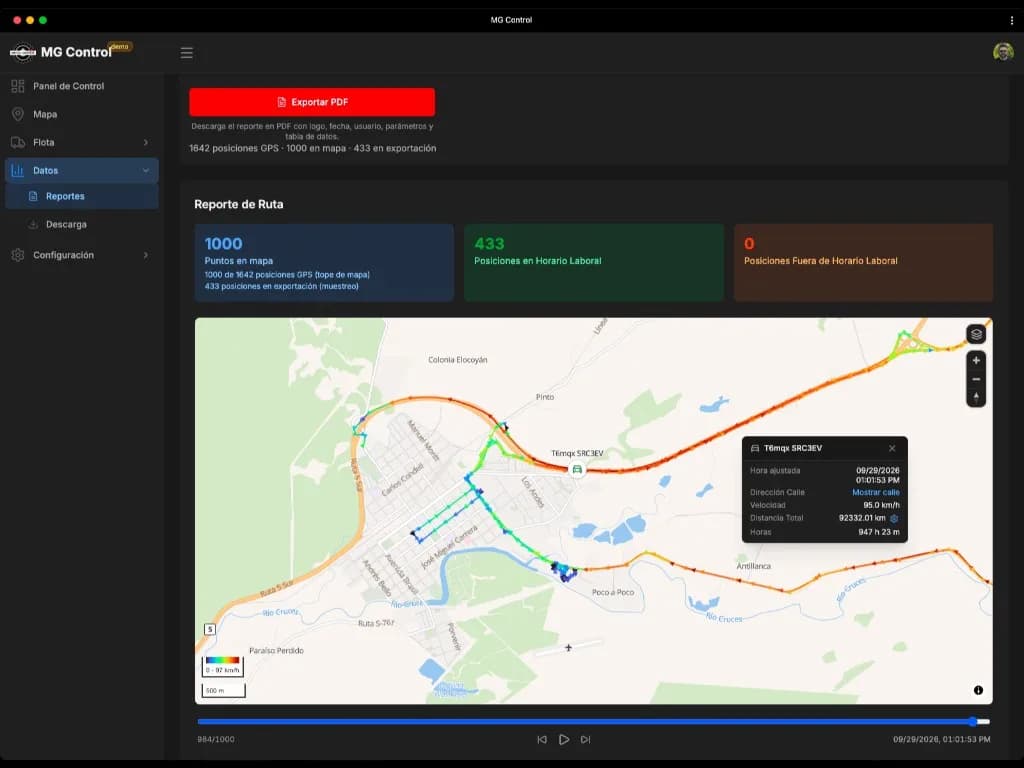Viewport: 1024px width, 768px height.
Task: Open the map layers selector
Action: point(976,334)
